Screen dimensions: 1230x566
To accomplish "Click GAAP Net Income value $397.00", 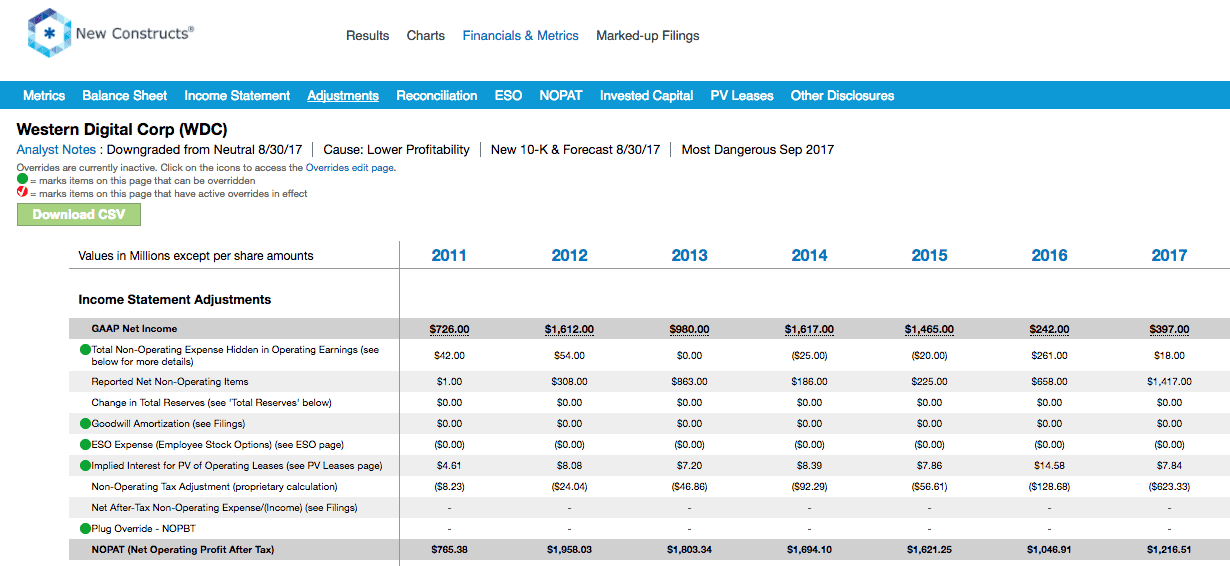I will (x=1169, y=329).
